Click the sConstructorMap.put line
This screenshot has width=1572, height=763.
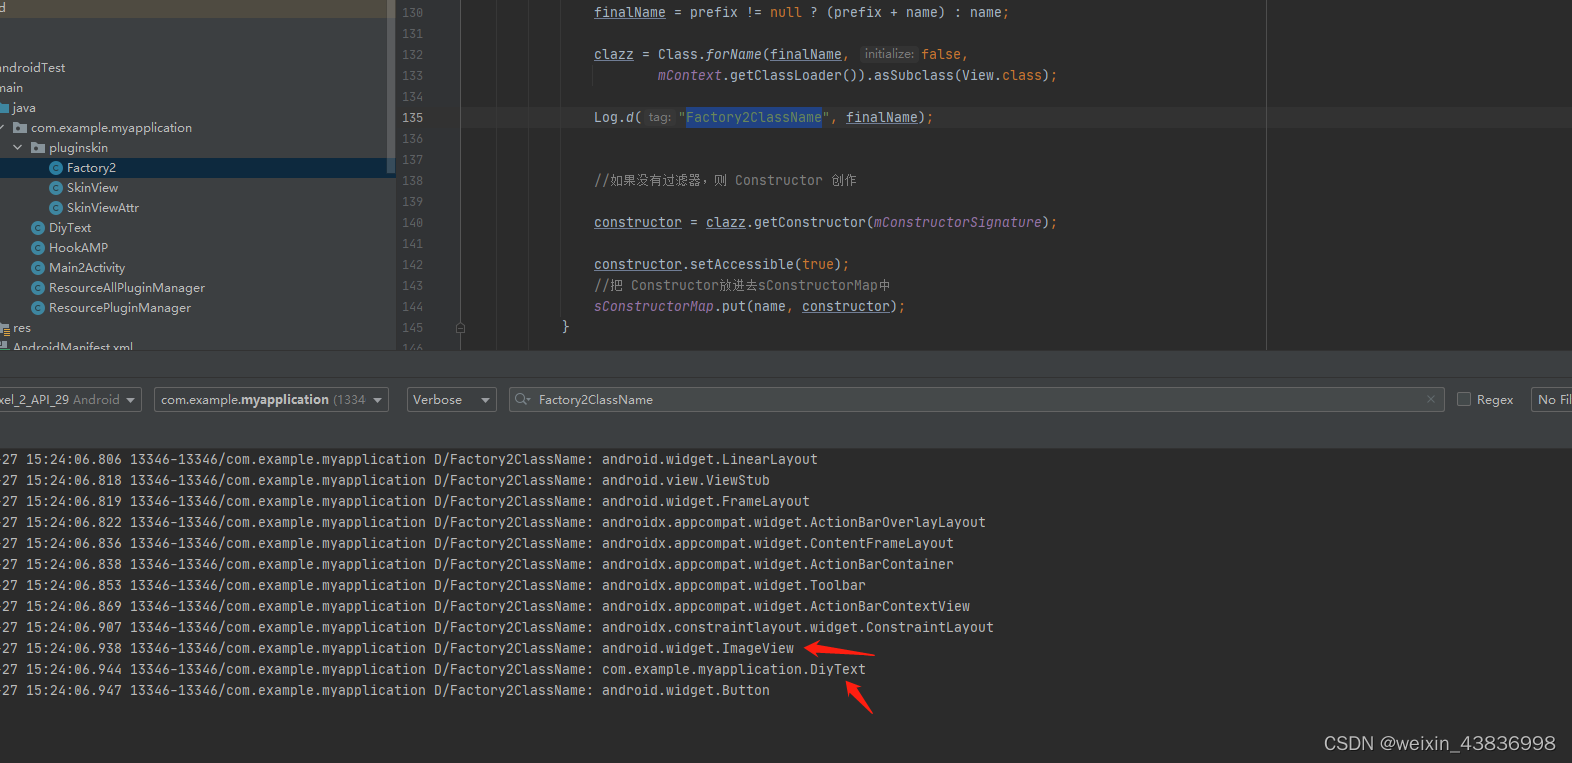point(749,307)
